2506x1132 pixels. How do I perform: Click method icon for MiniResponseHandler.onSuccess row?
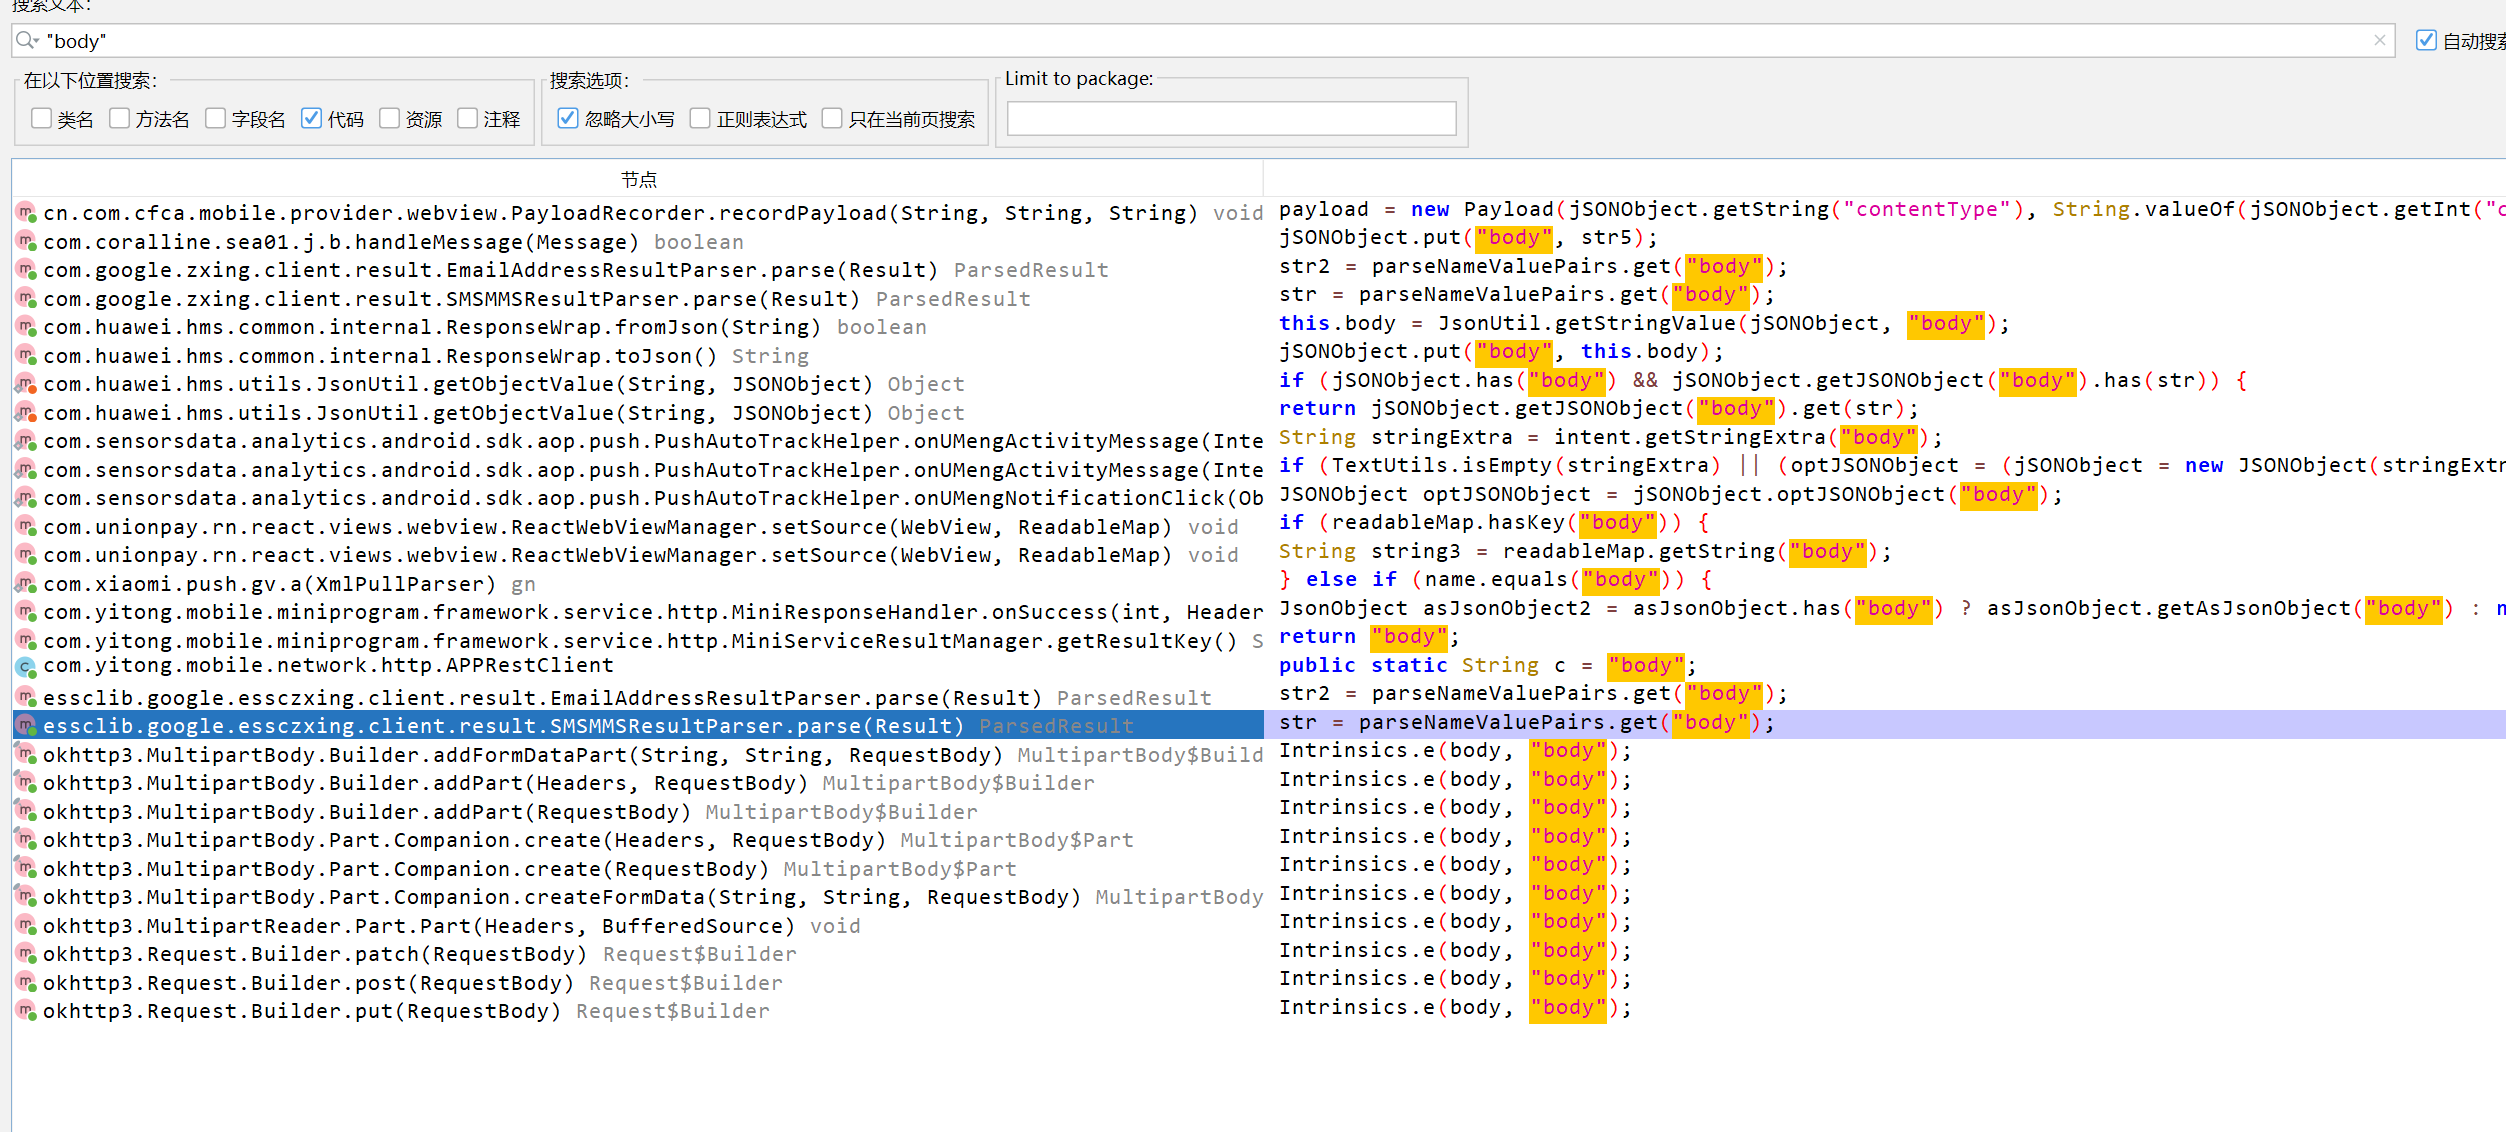click(x=26, y=612)
